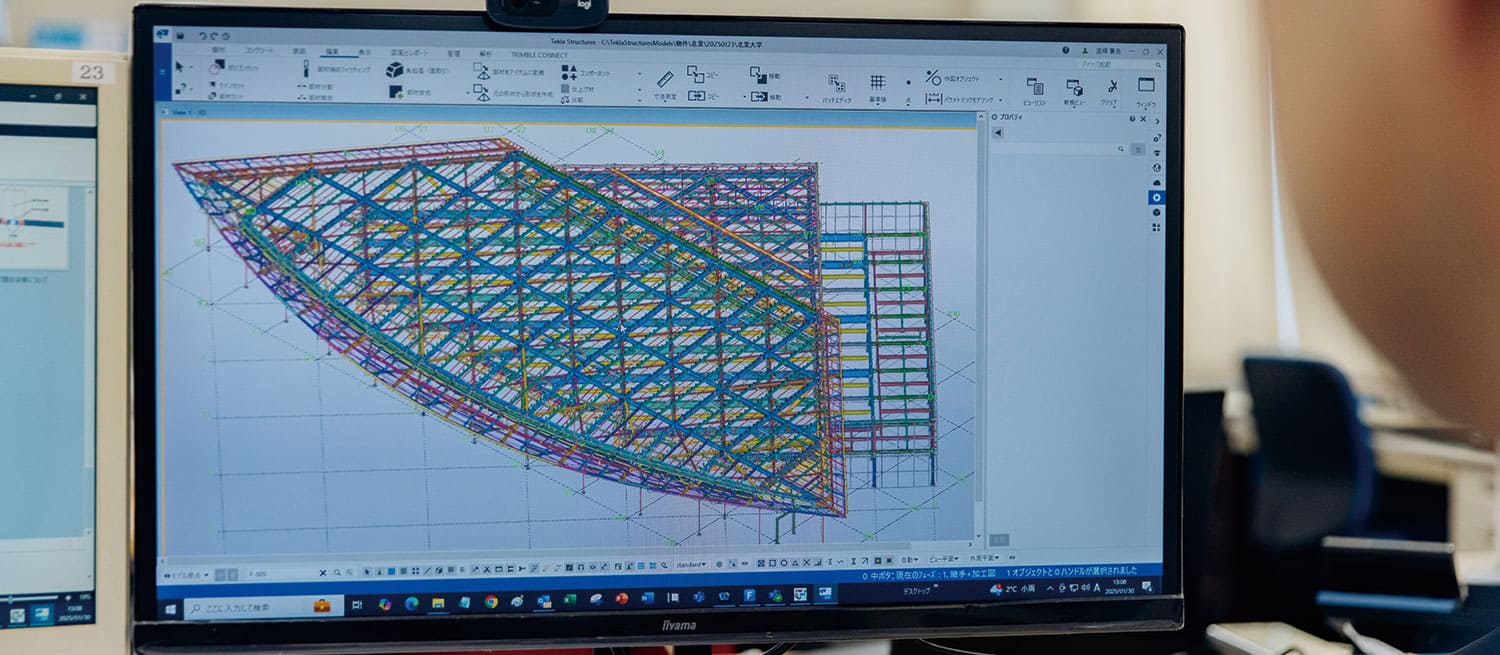The height and width of the screenshot is (655, 1500).
Task: Open Chrome from the Windows taskbar
Action: pyautogui.click(x=491, y=602)
